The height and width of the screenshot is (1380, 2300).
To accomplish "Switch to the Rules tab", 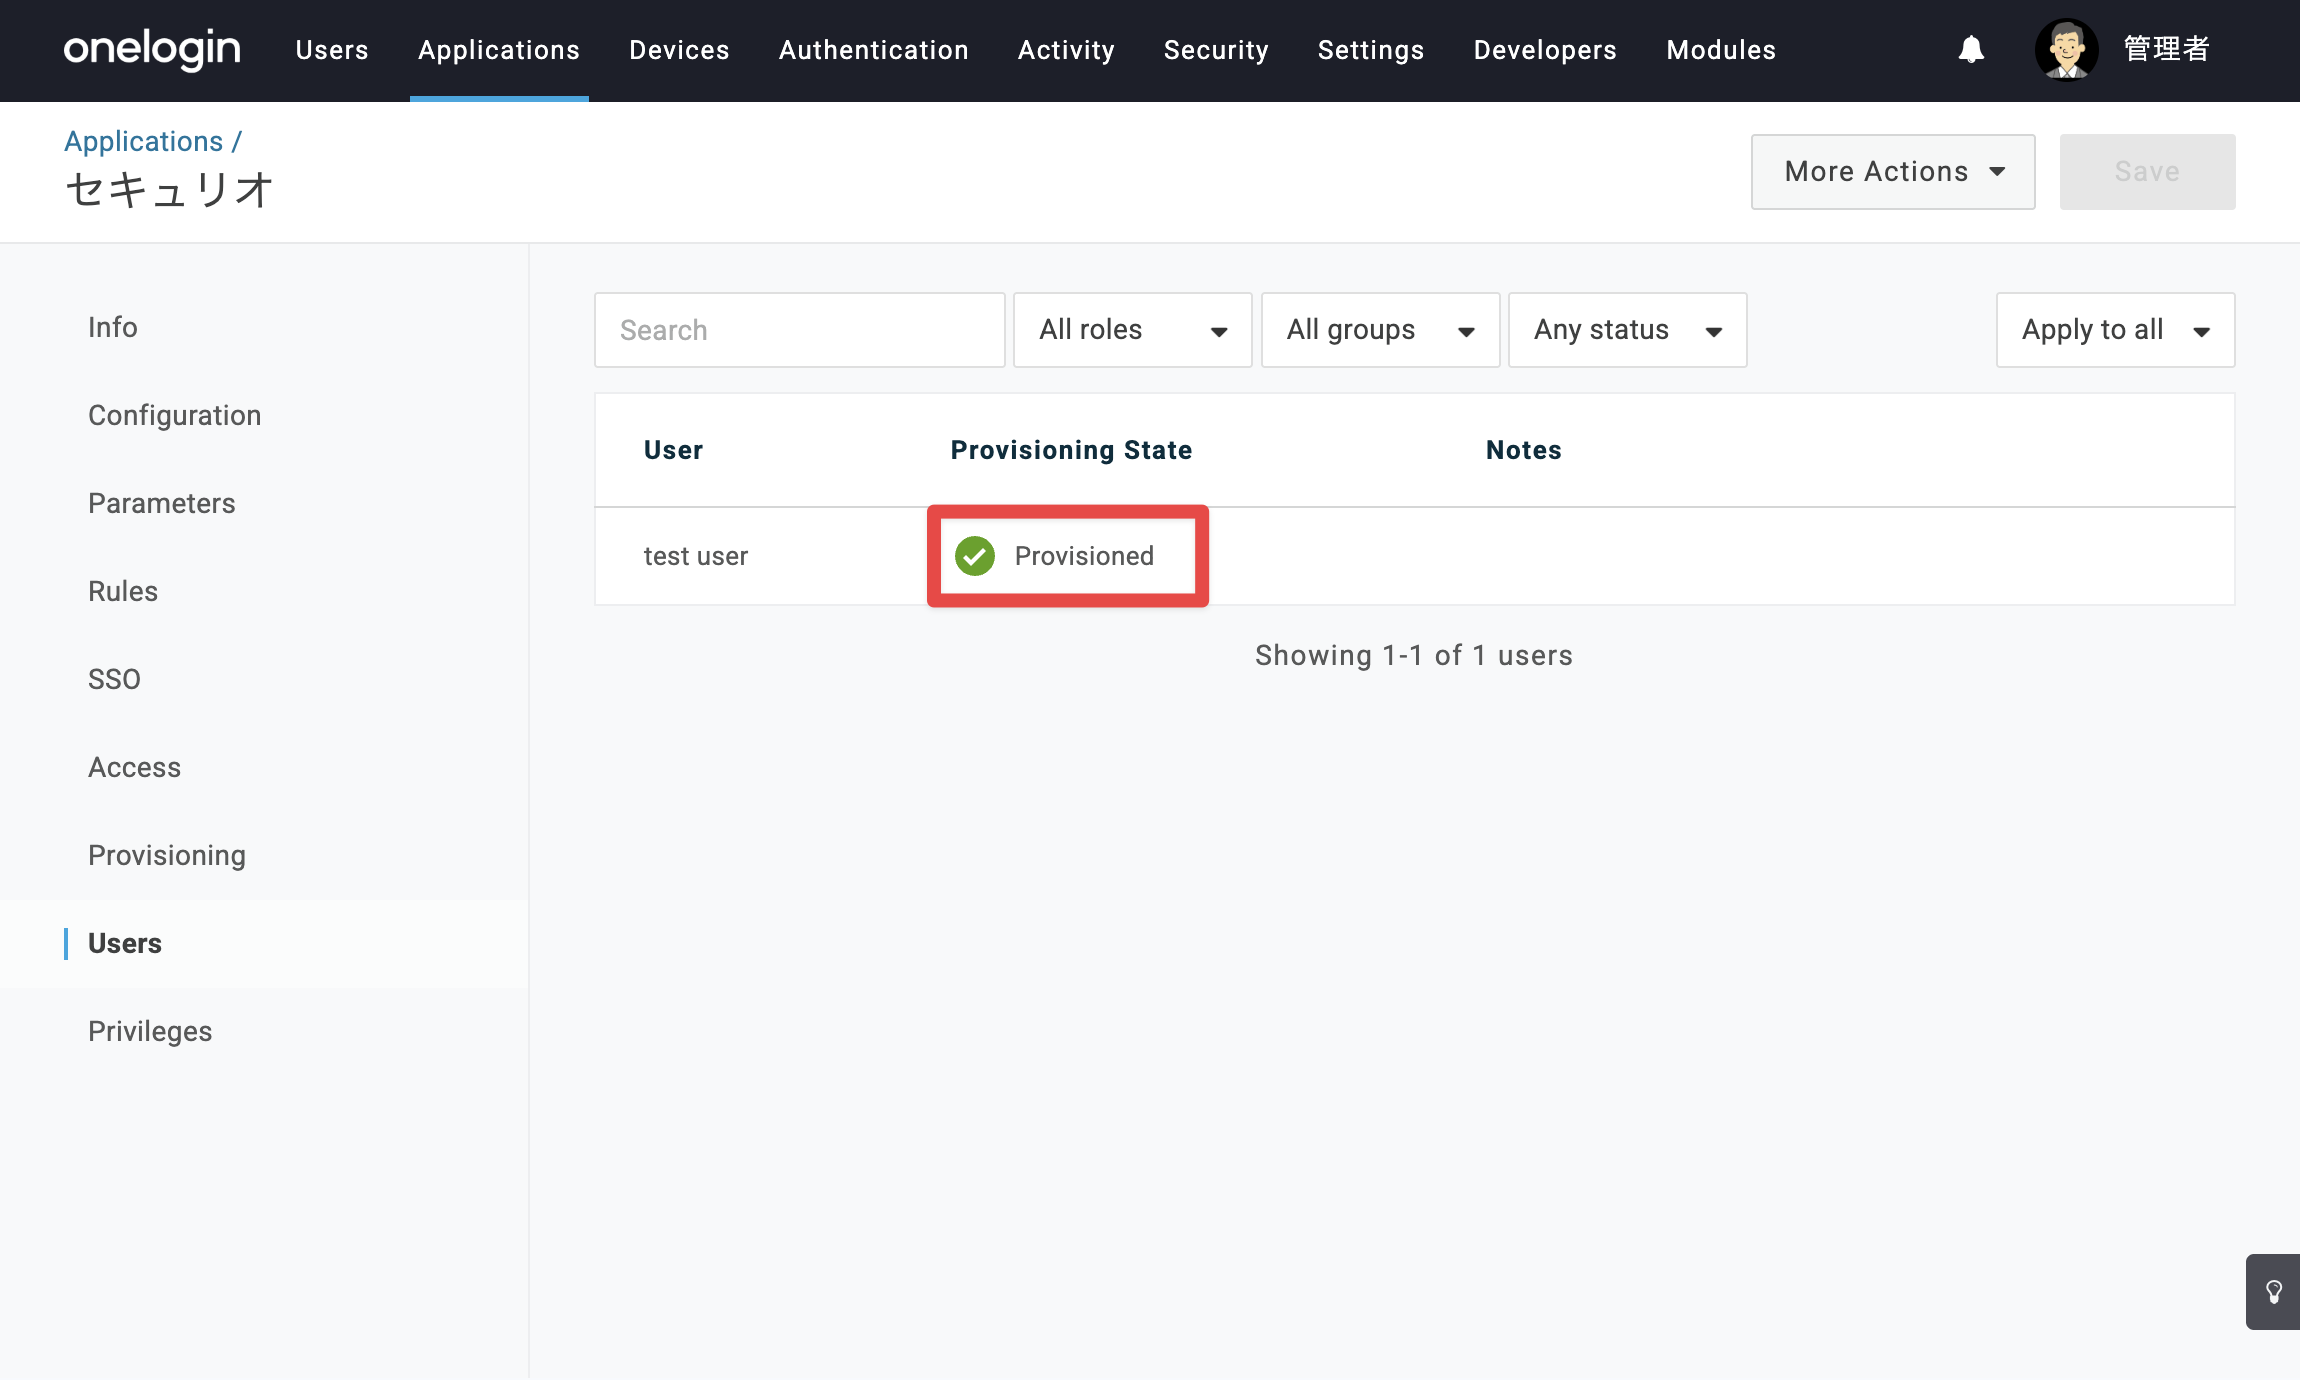I will (x=123, y=591).
